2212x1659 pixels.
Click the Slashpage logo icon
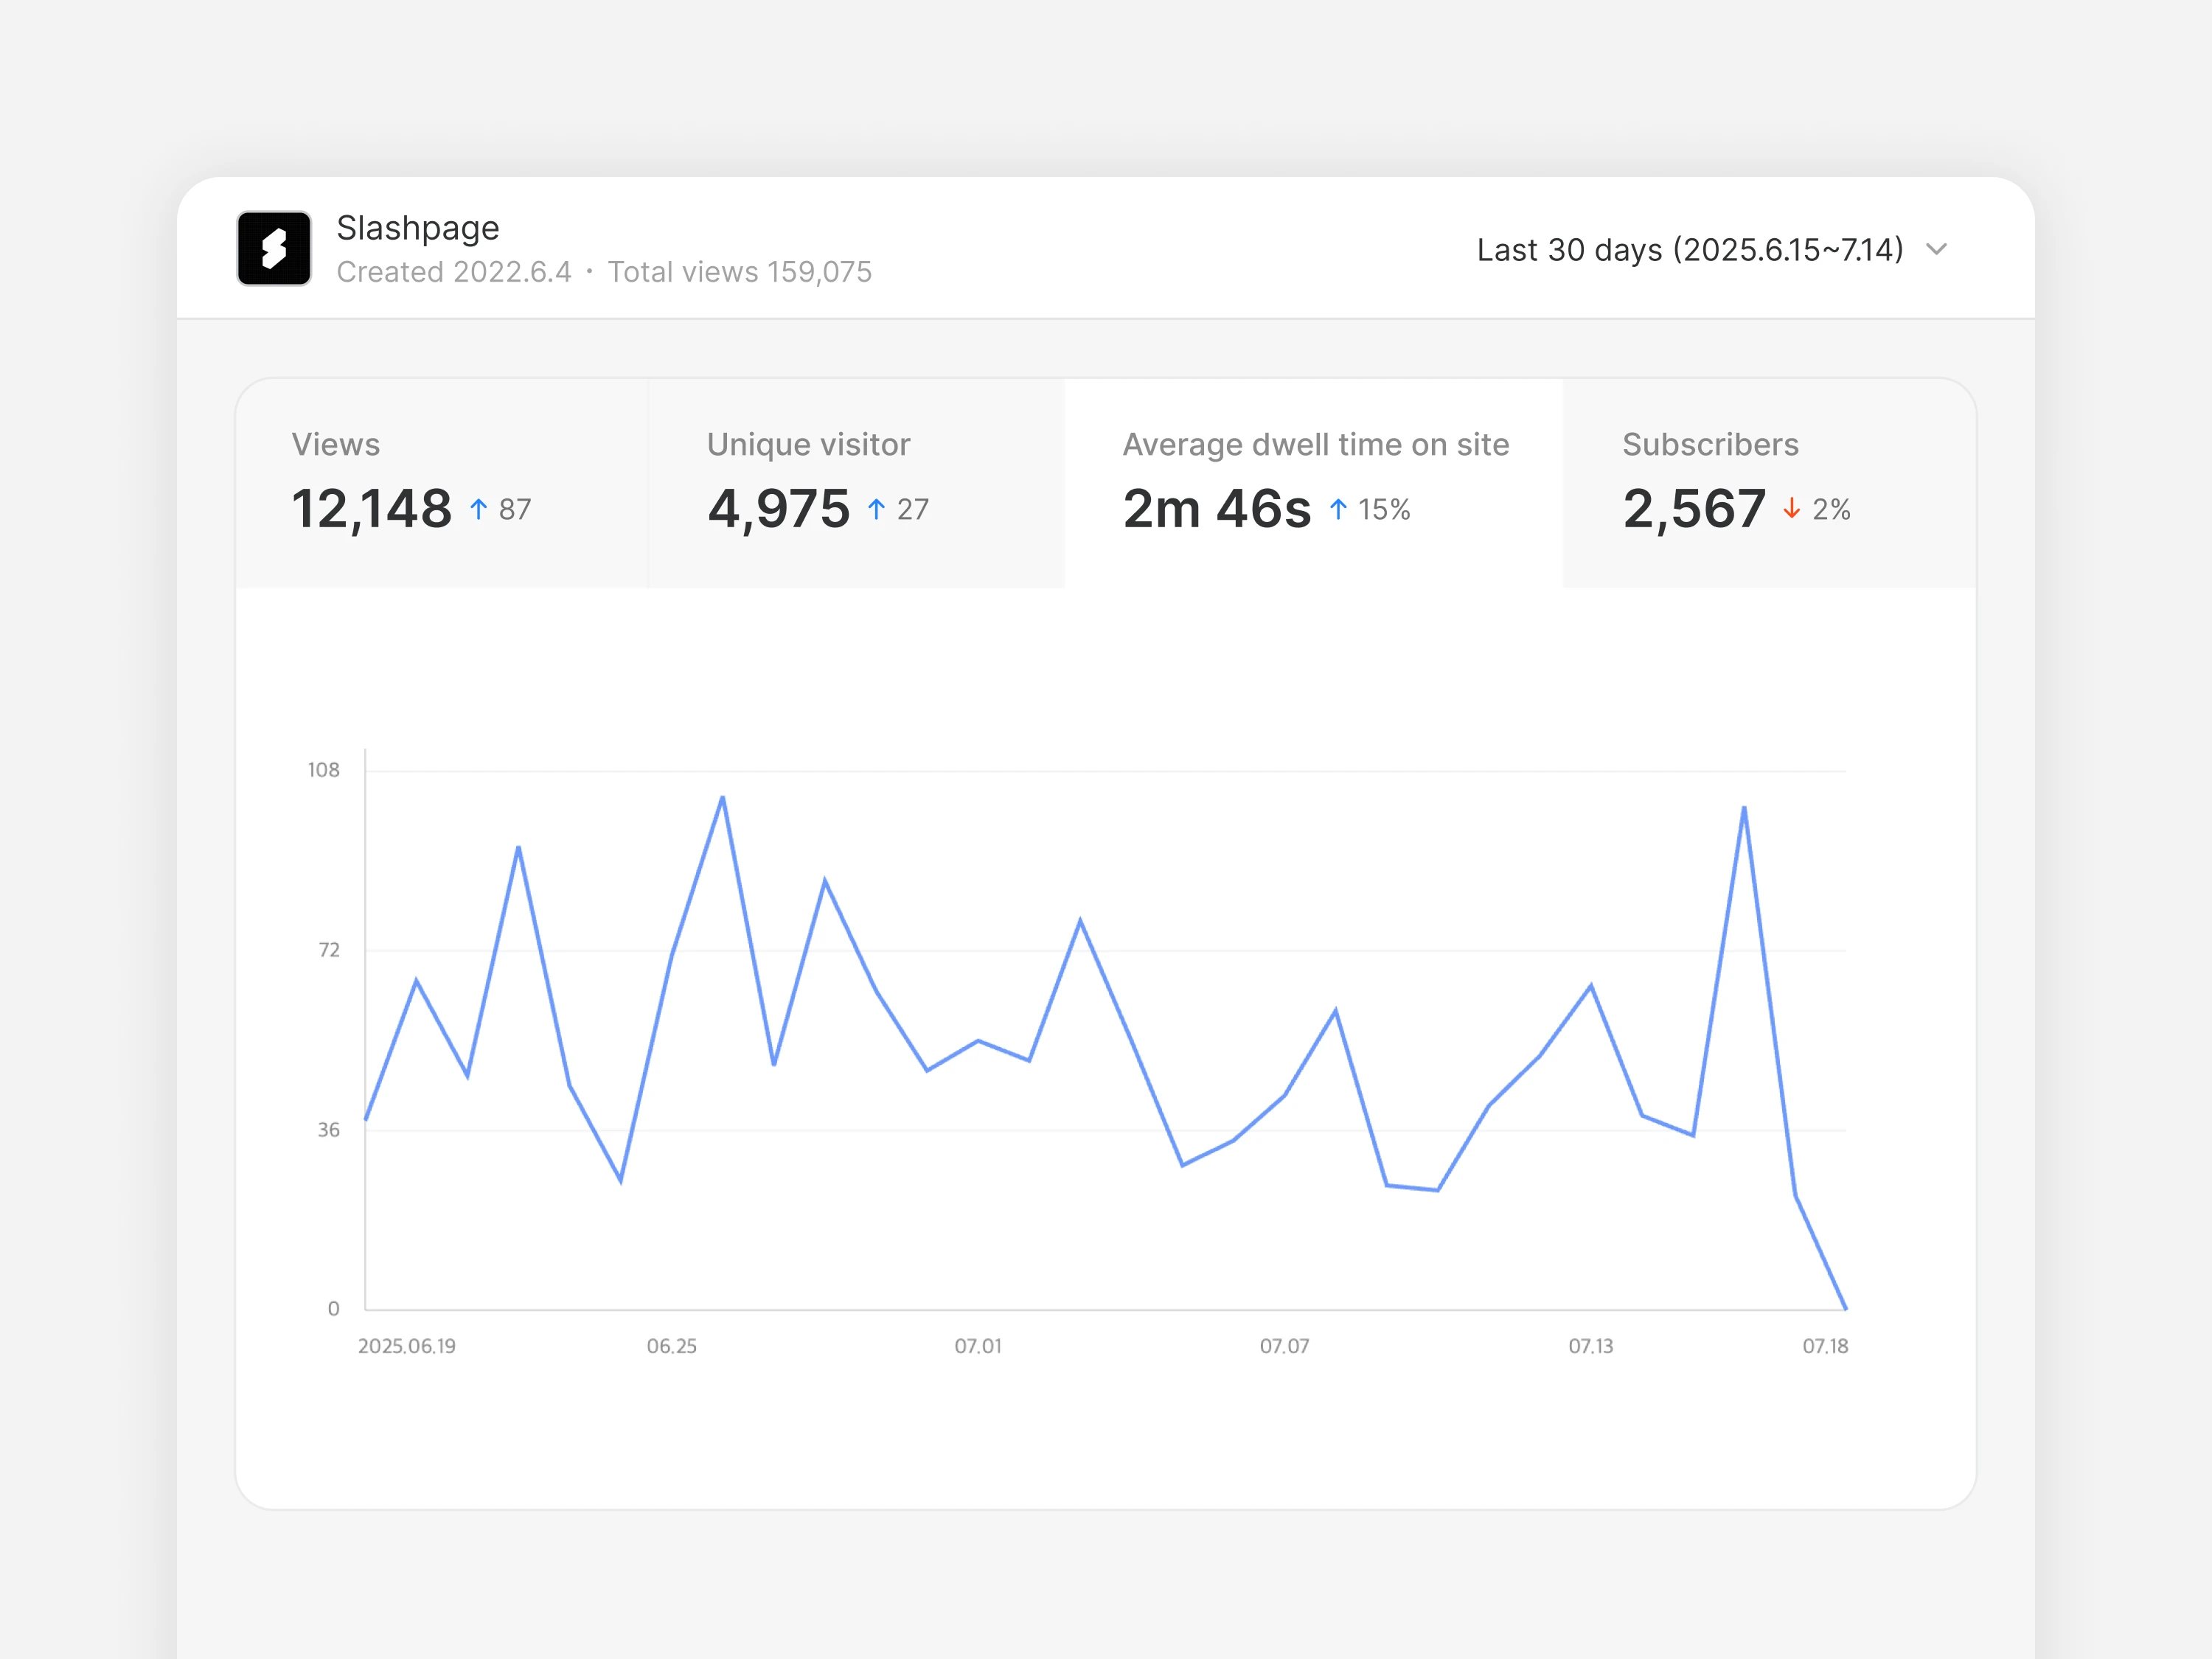pos(274,248)
